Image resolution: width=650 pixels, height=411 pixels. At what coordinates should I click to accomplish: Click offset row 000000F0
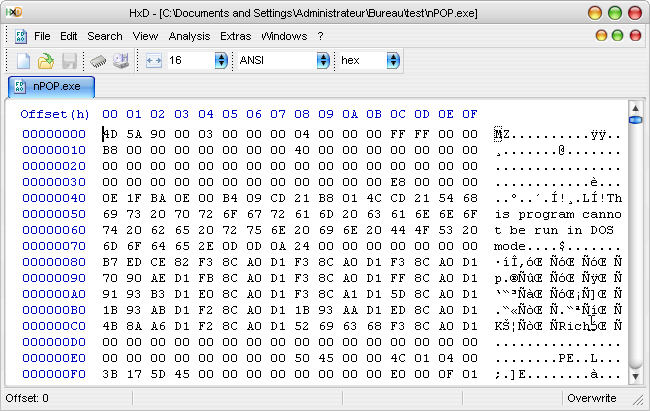(54, 374)
